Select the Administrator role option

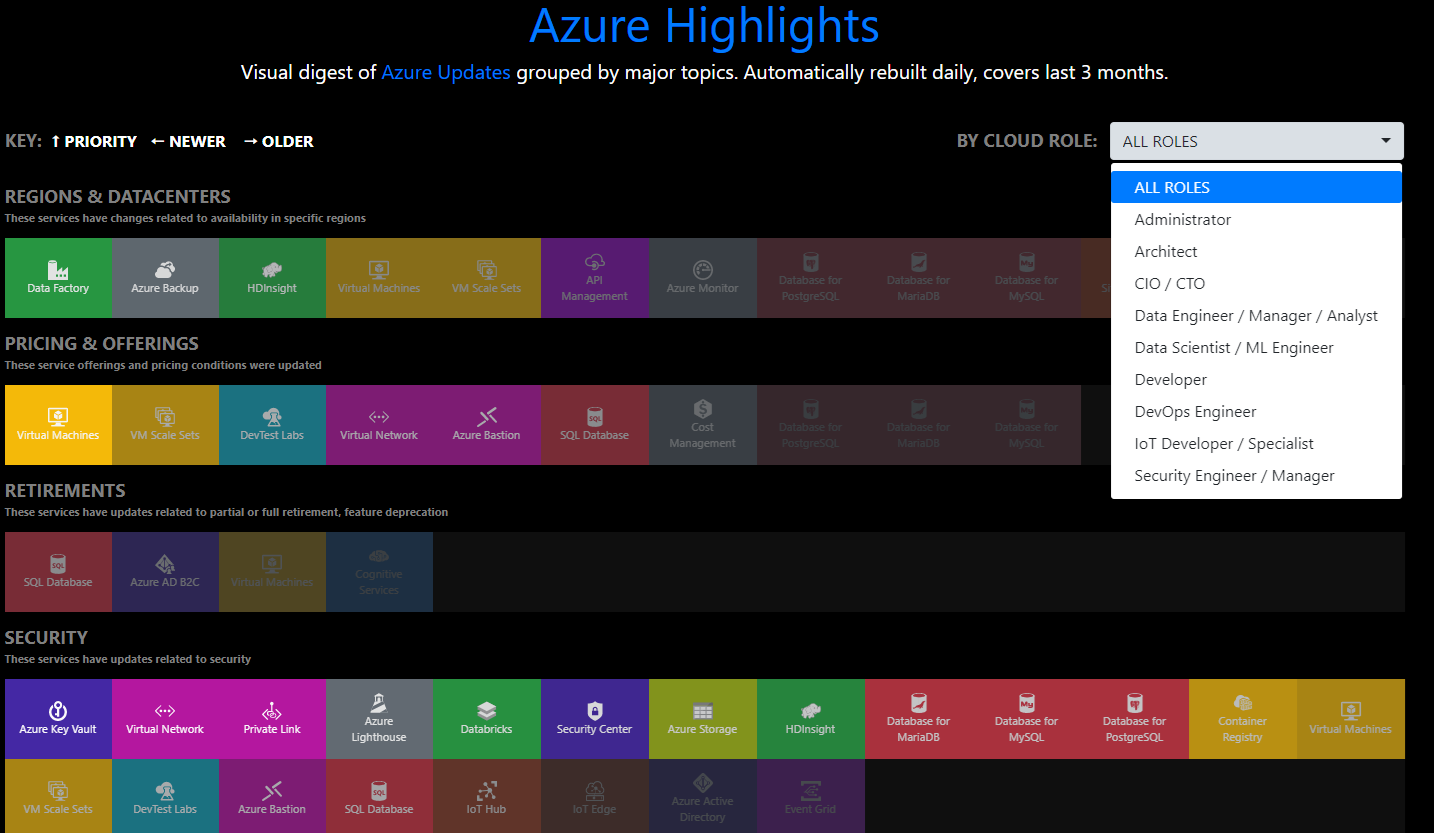(x=1256, y=219)
